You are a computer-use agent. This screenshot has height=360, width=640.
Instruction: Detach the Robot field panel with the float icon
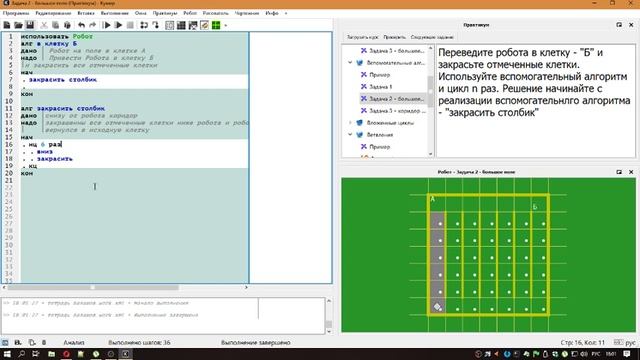click(x=619, y=172)
